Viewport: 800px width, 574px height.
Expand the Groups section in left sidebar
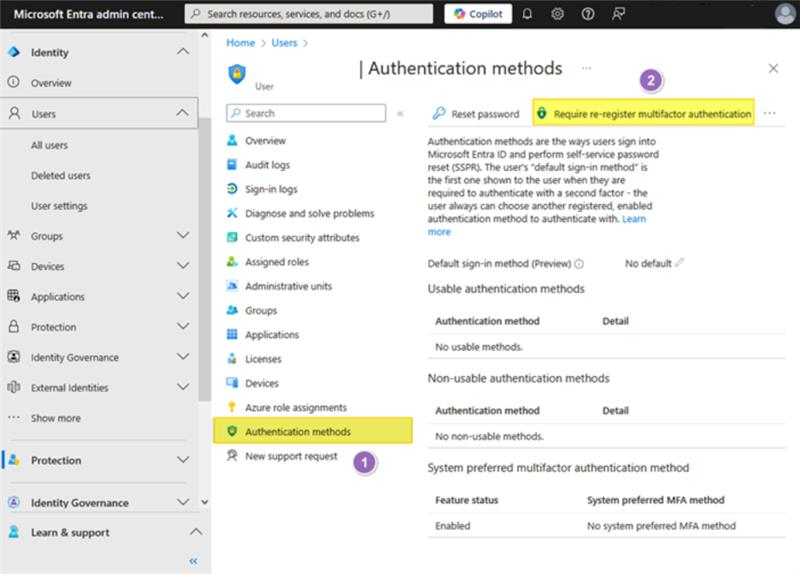point(183,235)
